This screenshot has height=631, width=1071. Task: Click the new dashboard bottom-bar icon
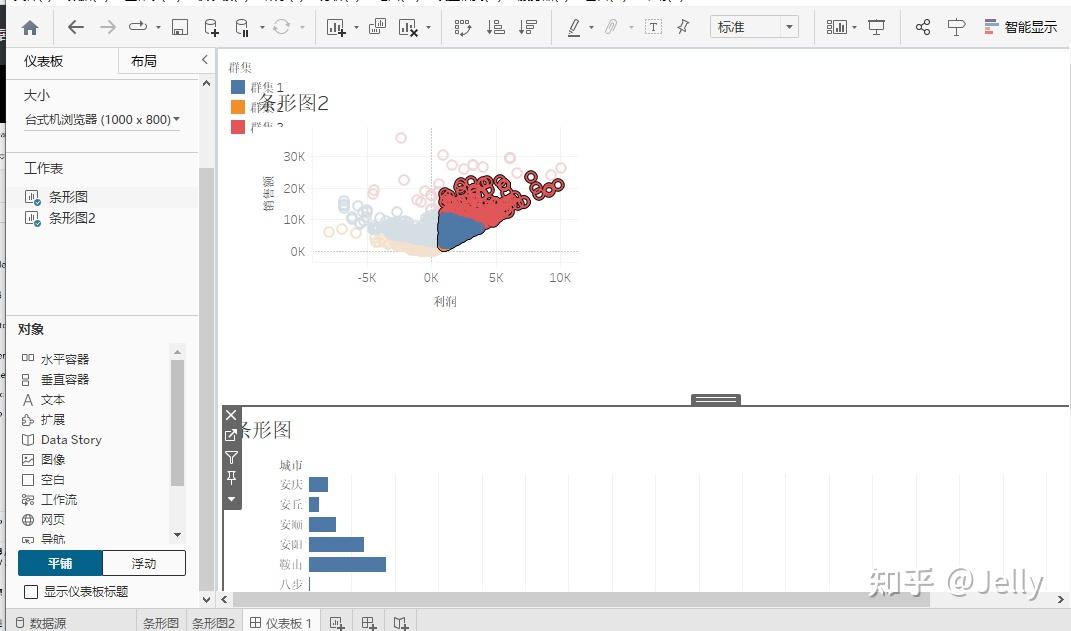click(x=369, y=622)
